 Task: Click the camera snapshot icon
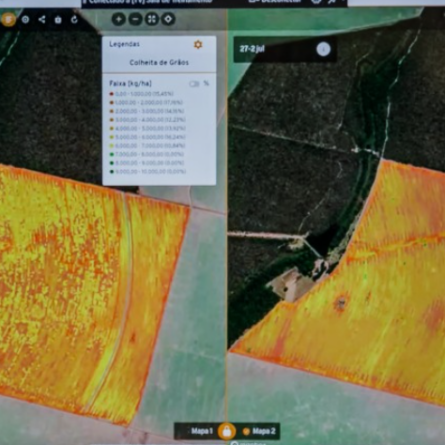tap(58, 20)
